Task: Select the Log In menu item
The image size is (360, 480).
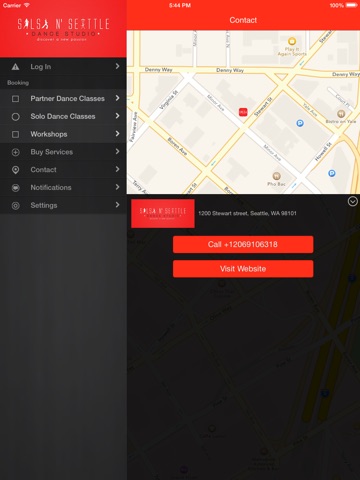Action: pyautogui.click(x=63, y=67)
